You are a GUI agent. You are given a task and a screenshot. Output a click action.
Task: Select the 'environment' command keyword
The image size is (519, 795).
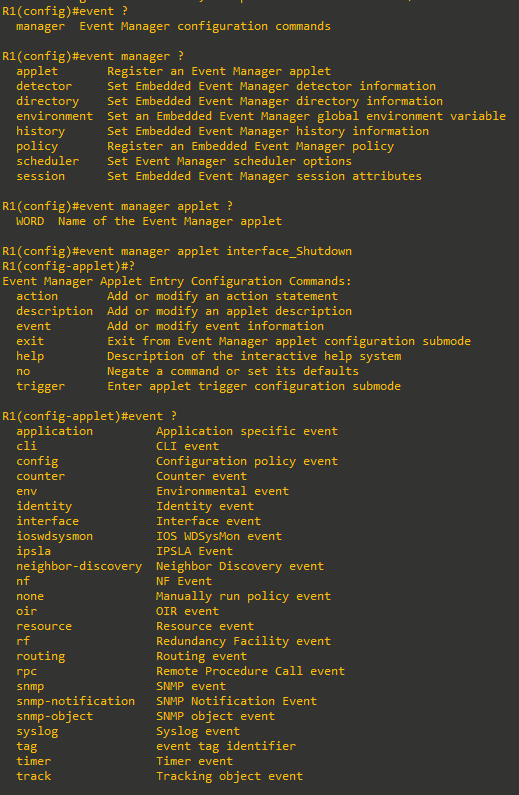pyautogui.click(x=55, y=116)
